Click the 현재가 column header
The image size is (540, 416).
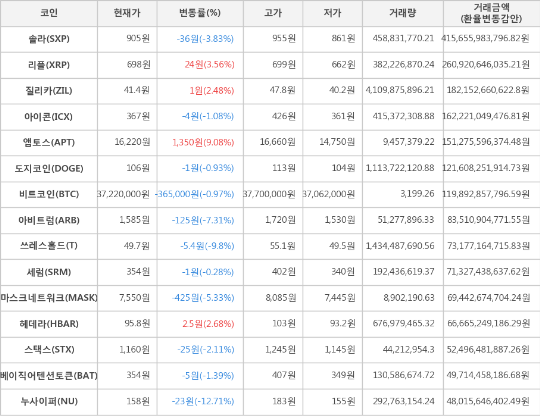click(x=127, y=13)
